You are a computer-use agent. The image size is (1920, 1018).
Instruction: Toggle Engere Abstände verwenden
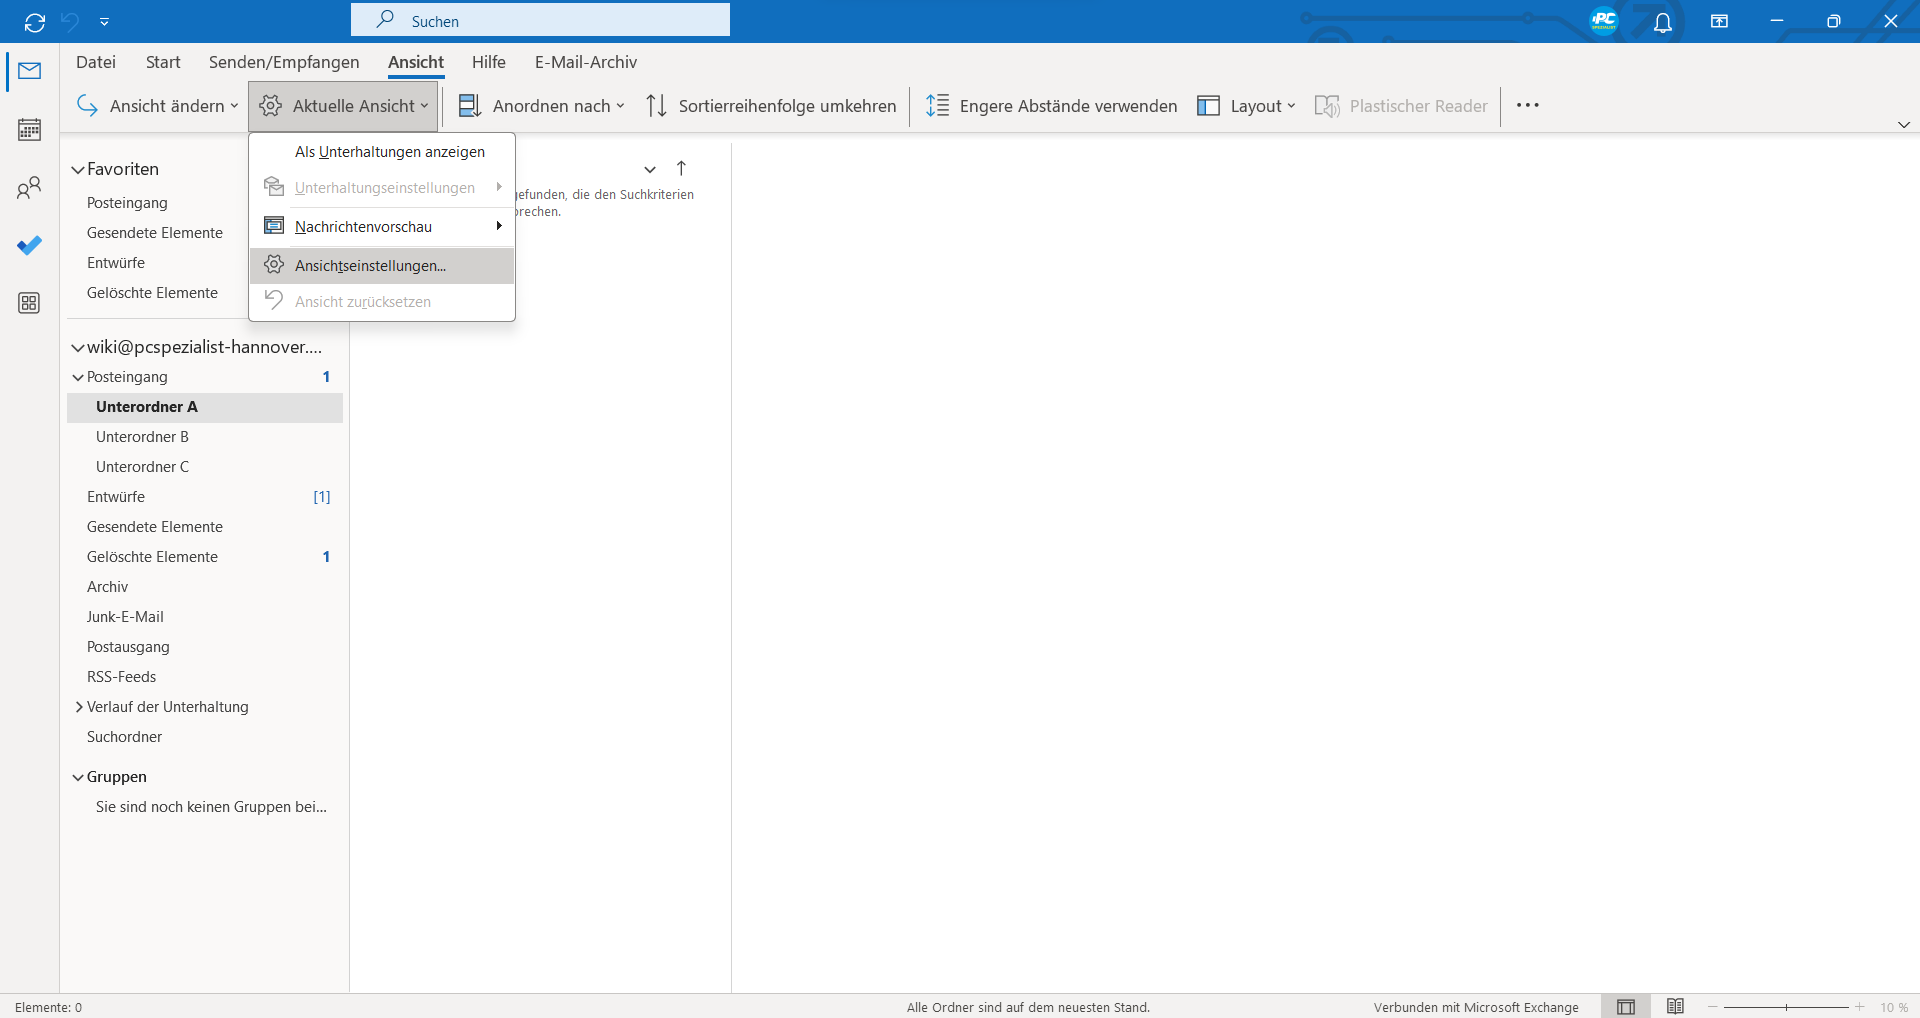click(x=1051, y=106)
